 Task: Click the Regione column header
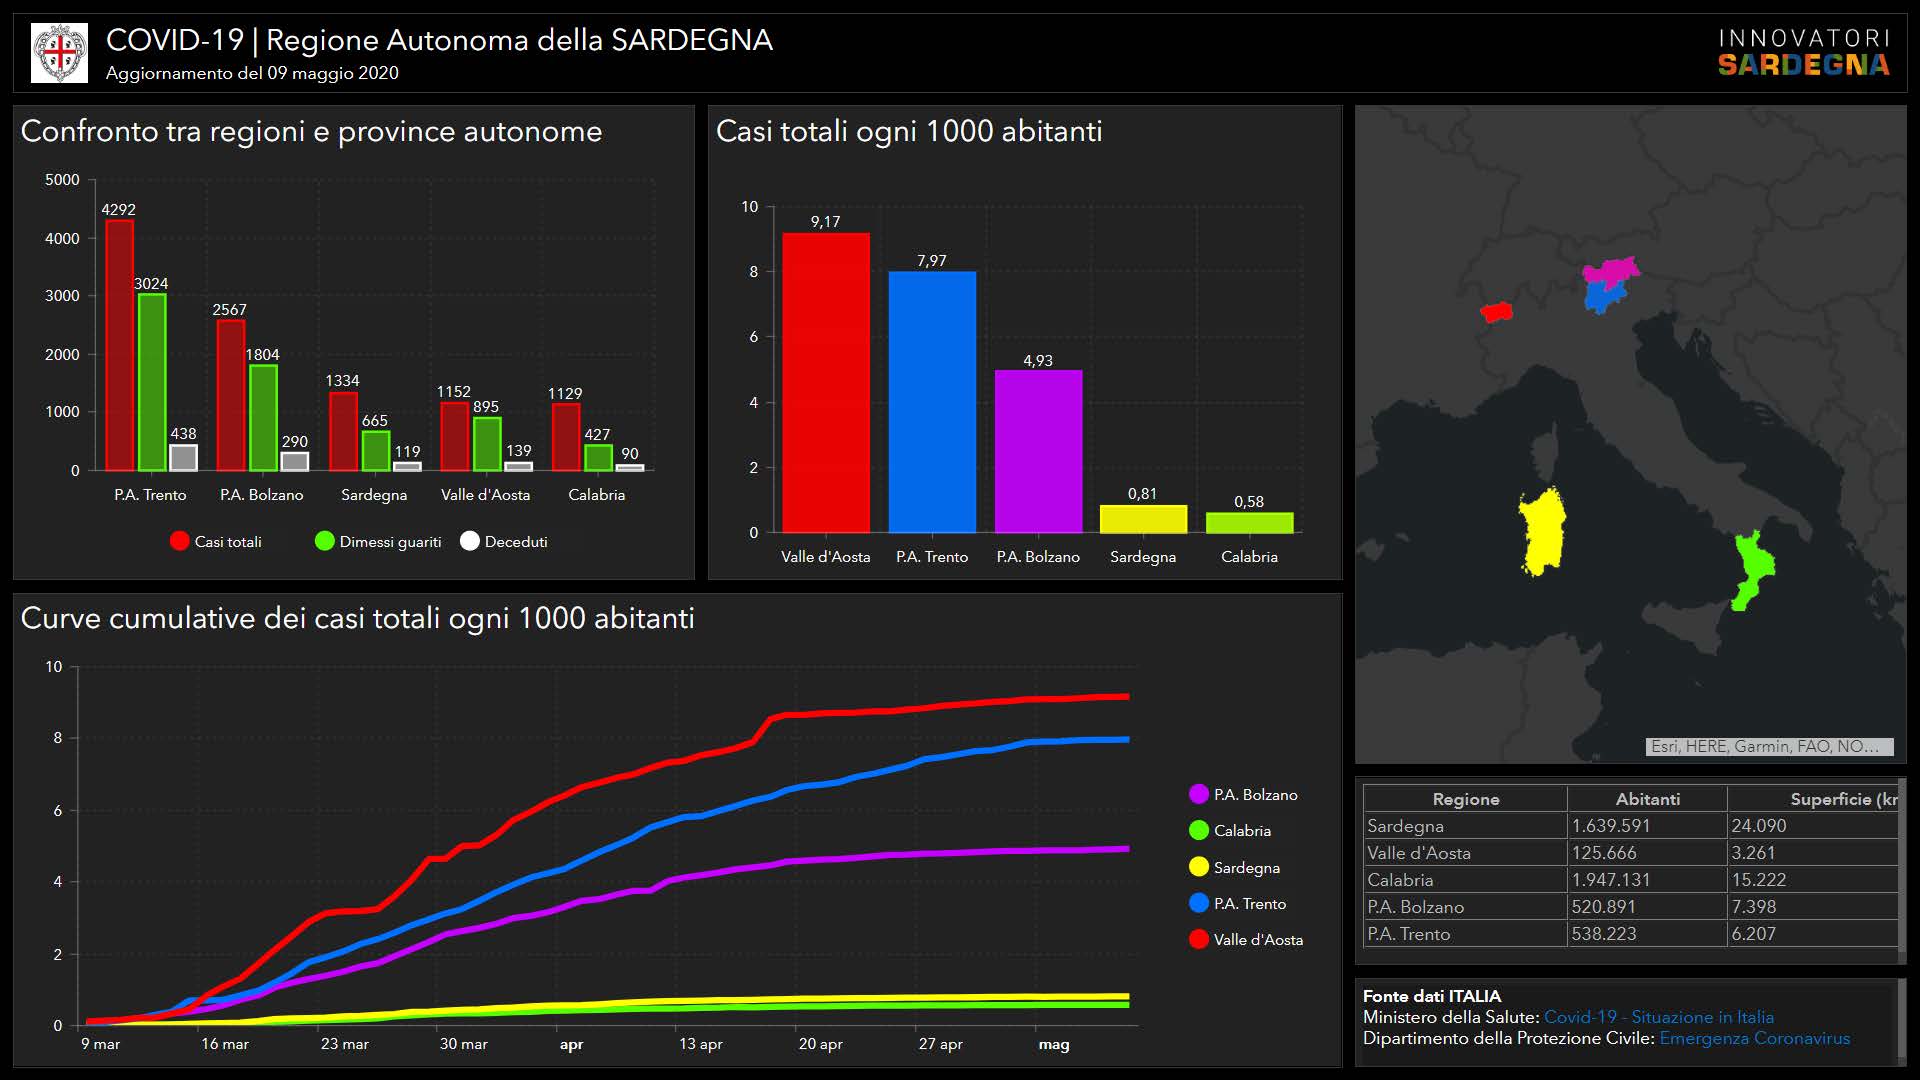(x=1465, y=799)
